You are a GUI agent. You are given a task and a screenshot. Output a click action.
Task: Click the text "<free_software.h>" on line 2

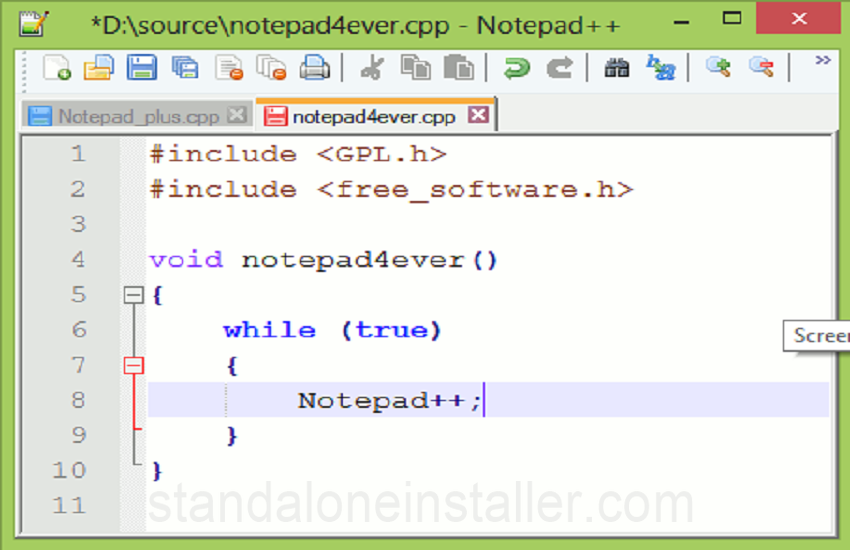pyautogui.click(x=475, y=190)
